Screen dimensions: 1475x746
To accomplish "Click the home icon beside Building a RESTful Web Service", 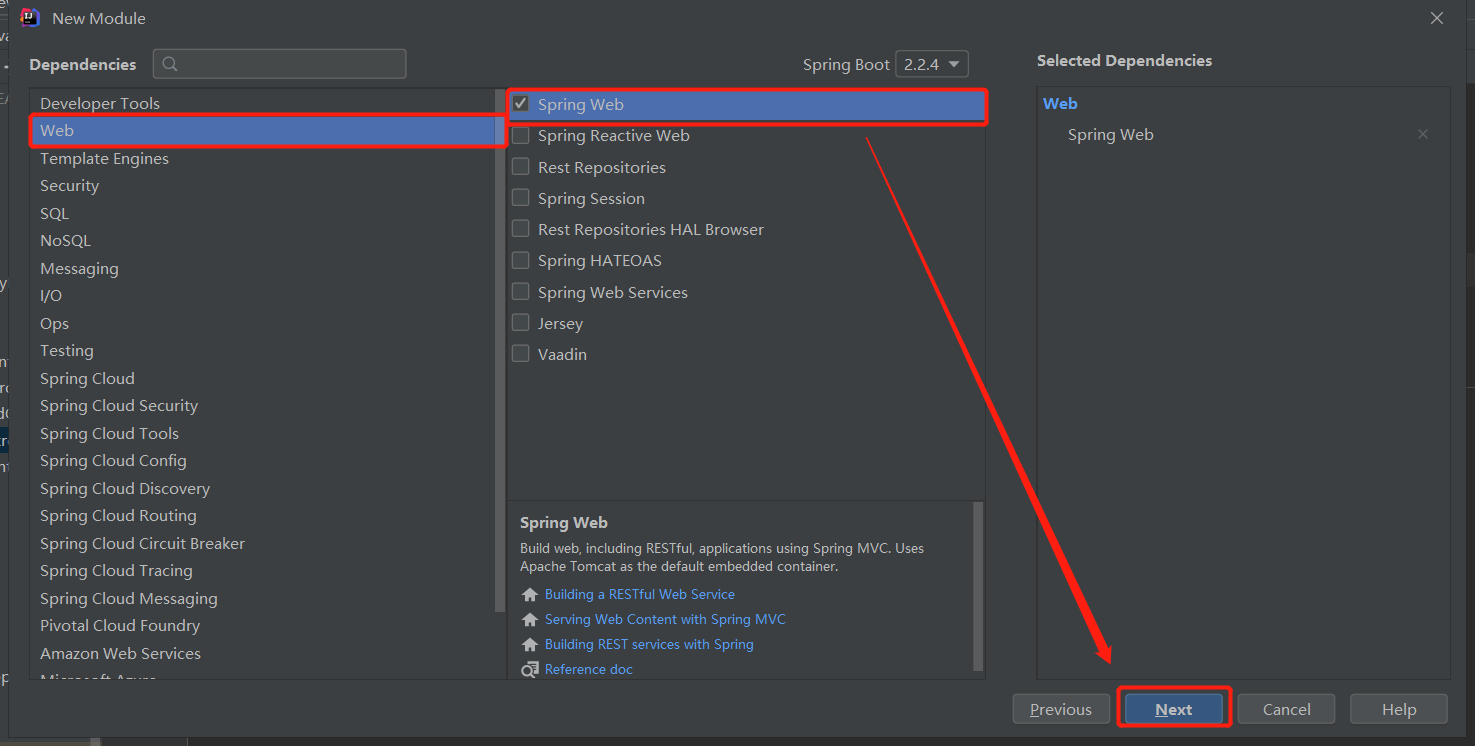I will [x=530, y=594].
